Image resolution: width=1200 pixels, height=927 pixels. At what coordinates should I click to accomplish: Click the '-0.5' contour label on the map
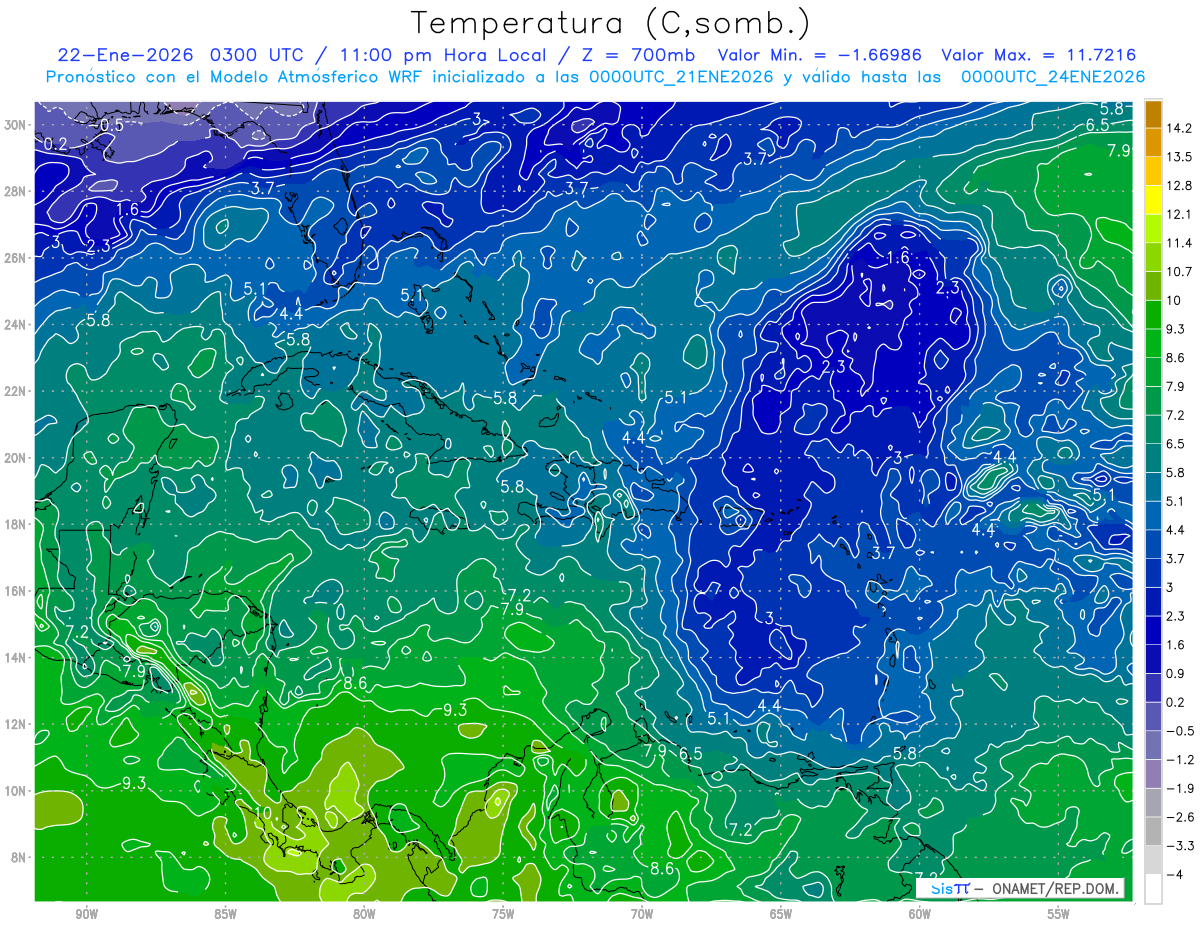point(108,125)
